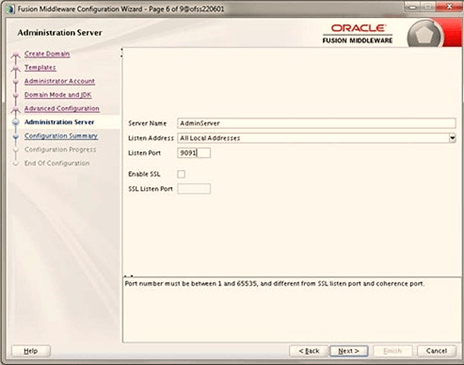Click the Administration Server page heading
Image resolution: width=464 pixels, height=365 pixels.
click(60, 32)
